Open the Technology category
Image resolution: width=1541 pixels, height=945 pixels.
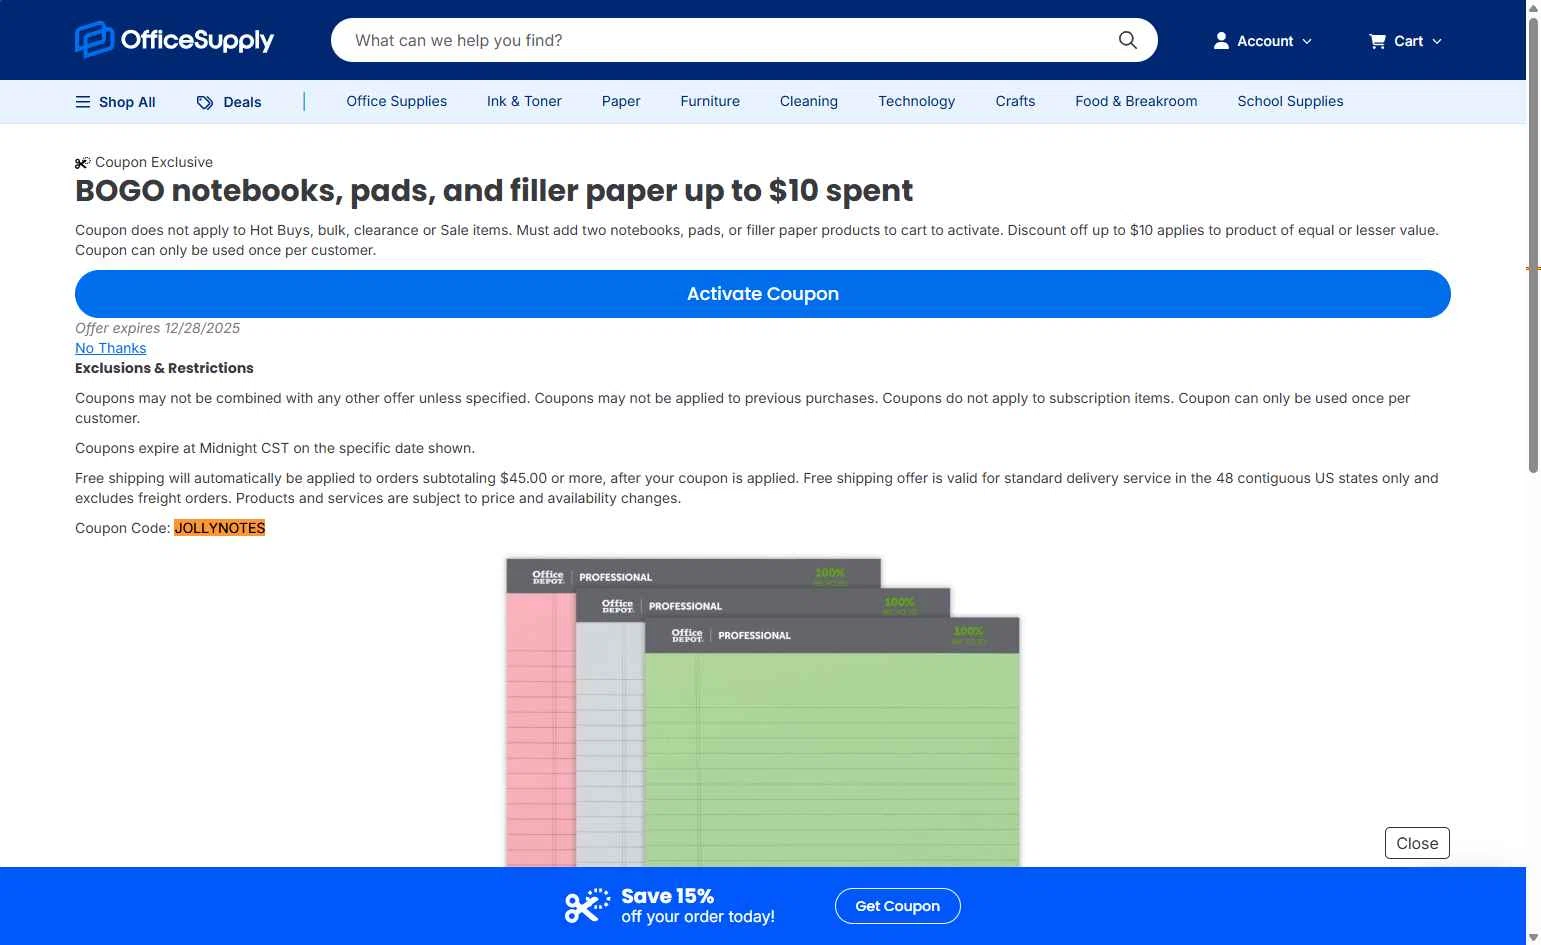coord(917,101)
